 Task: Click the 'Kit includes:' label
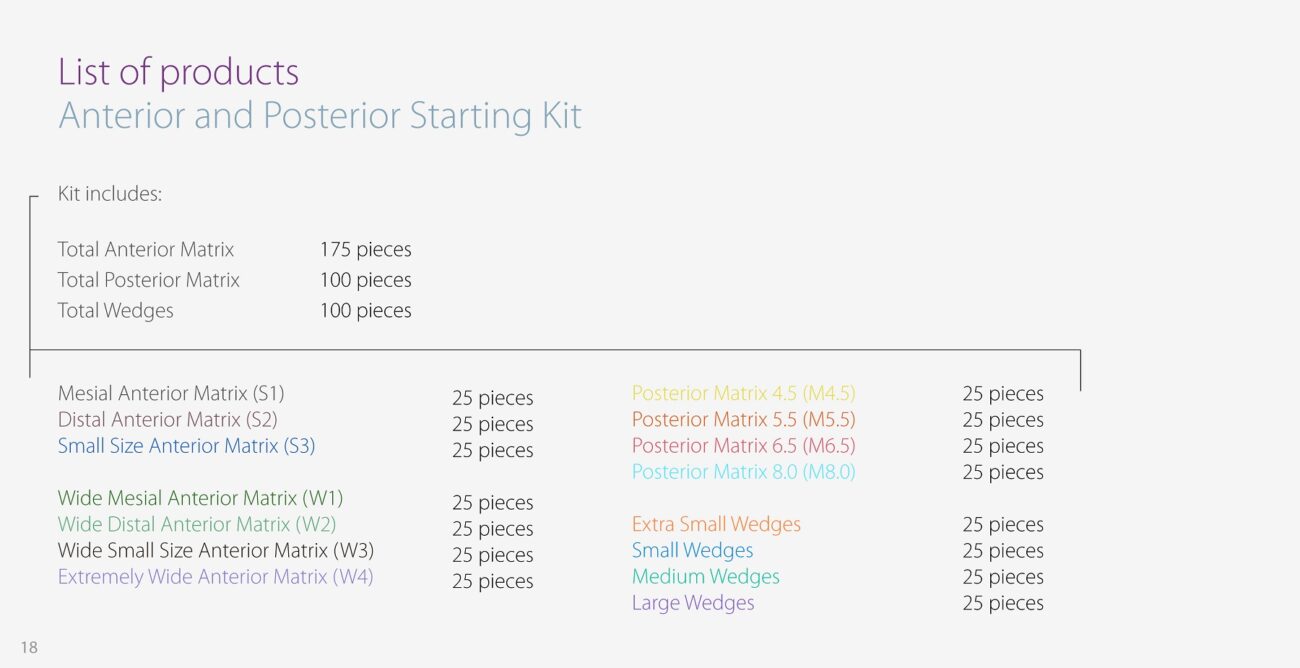(x=110, y=194)
